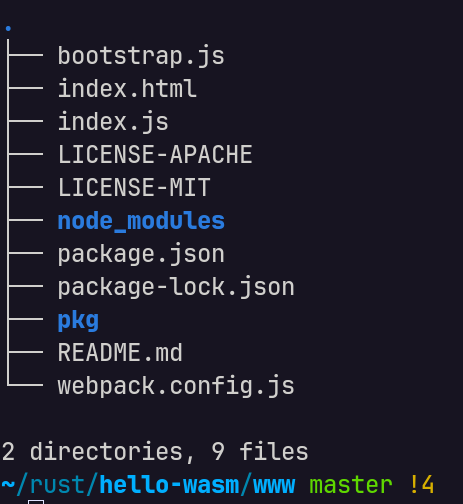Select webpack.config.js at the tree bottom
The height and width of the screenshot is (504, 463).
176,386
